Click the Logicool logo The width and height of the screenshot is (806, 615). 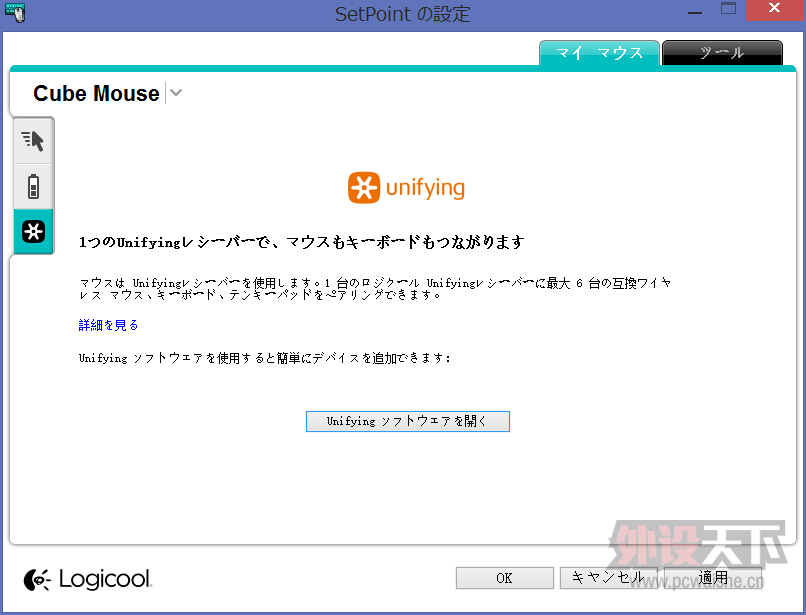pyautogui.click(x=88, y=580)
